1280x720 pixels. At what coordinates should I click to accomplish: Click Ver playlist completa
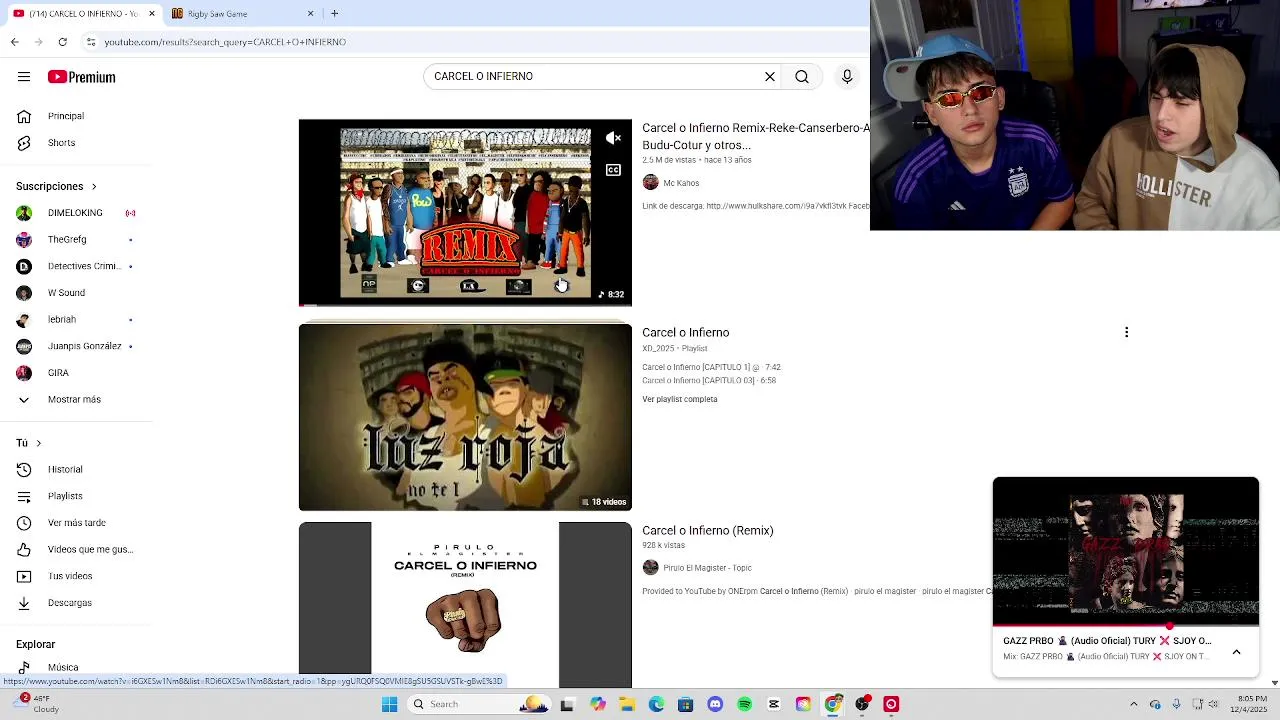(x=680, y=399)
